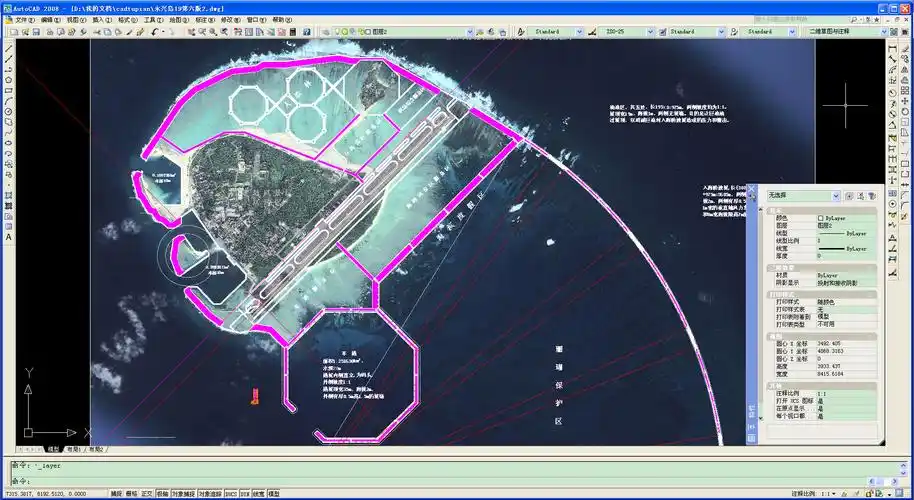Screen dimensions: 914x500
Task: Toggle 正交 (Ortho) mode in status bar
Action: coord(146,493)
